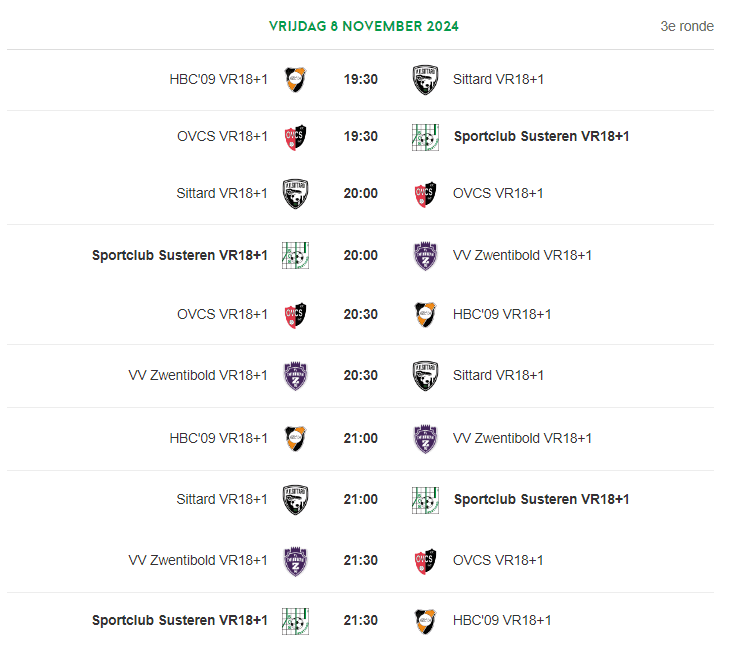Click OVCS away logo in 20:00 match

pos(425,194)
